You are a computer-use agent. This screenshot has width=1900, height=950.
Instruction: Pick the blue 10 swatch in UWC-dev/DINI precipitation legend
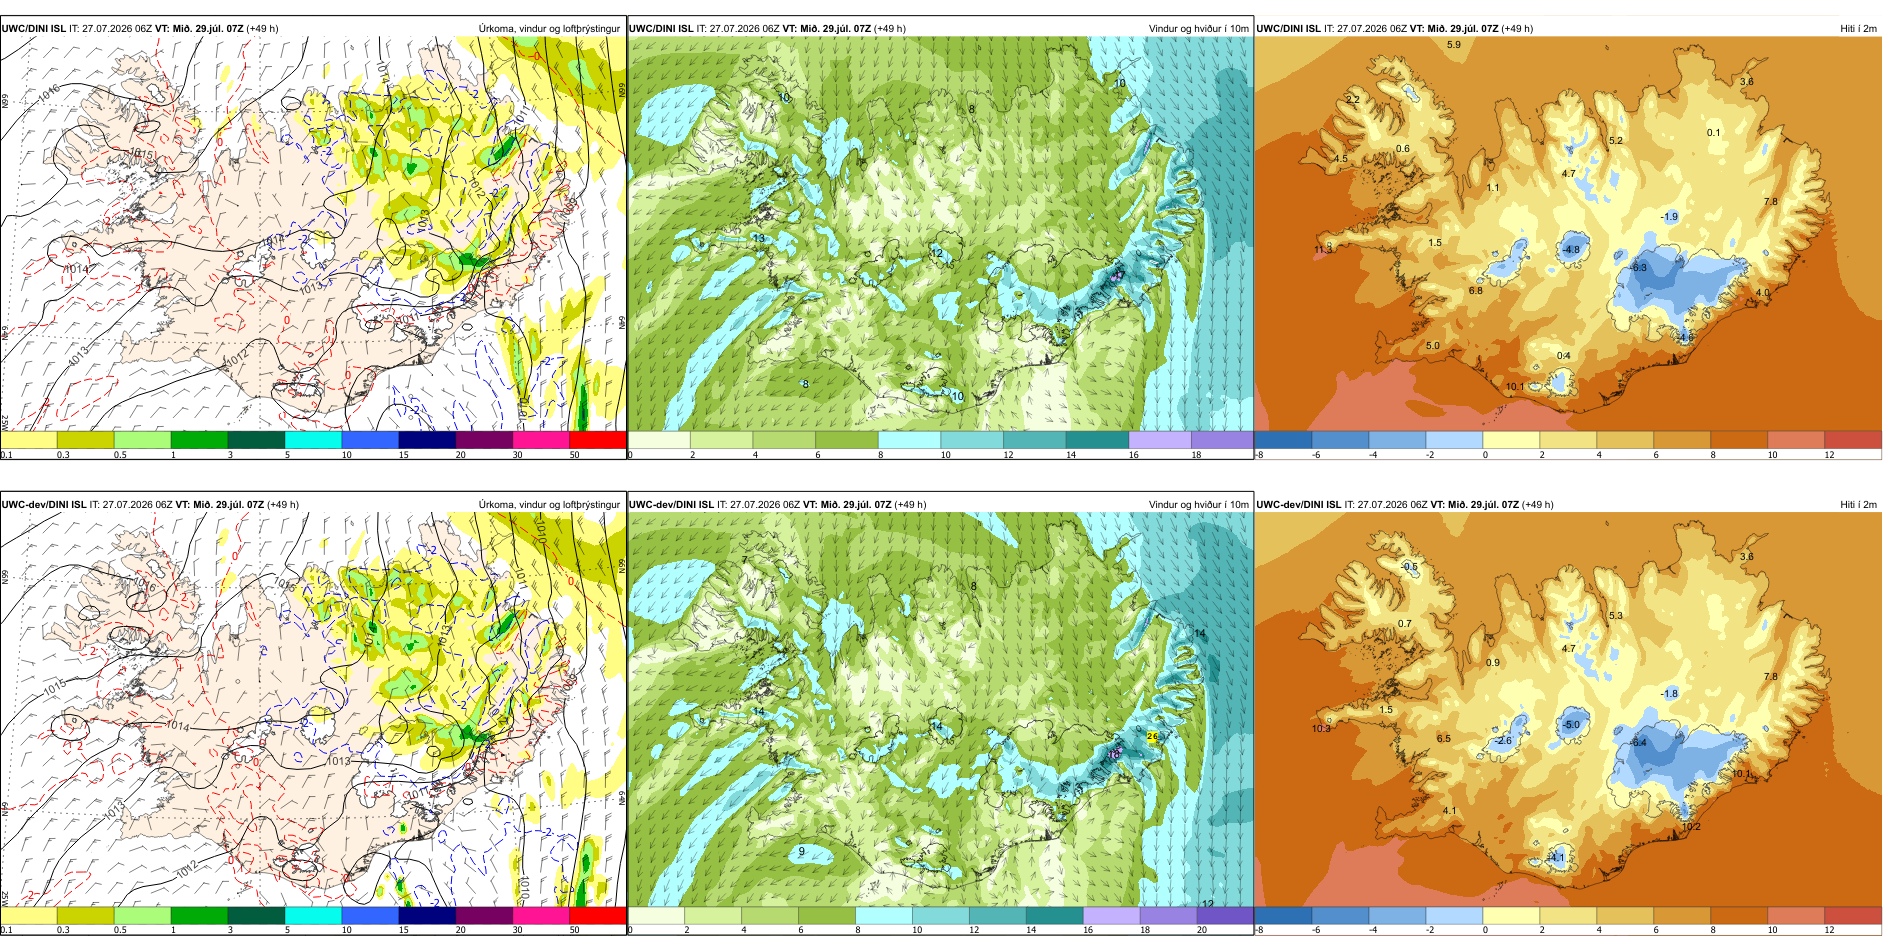370,915
